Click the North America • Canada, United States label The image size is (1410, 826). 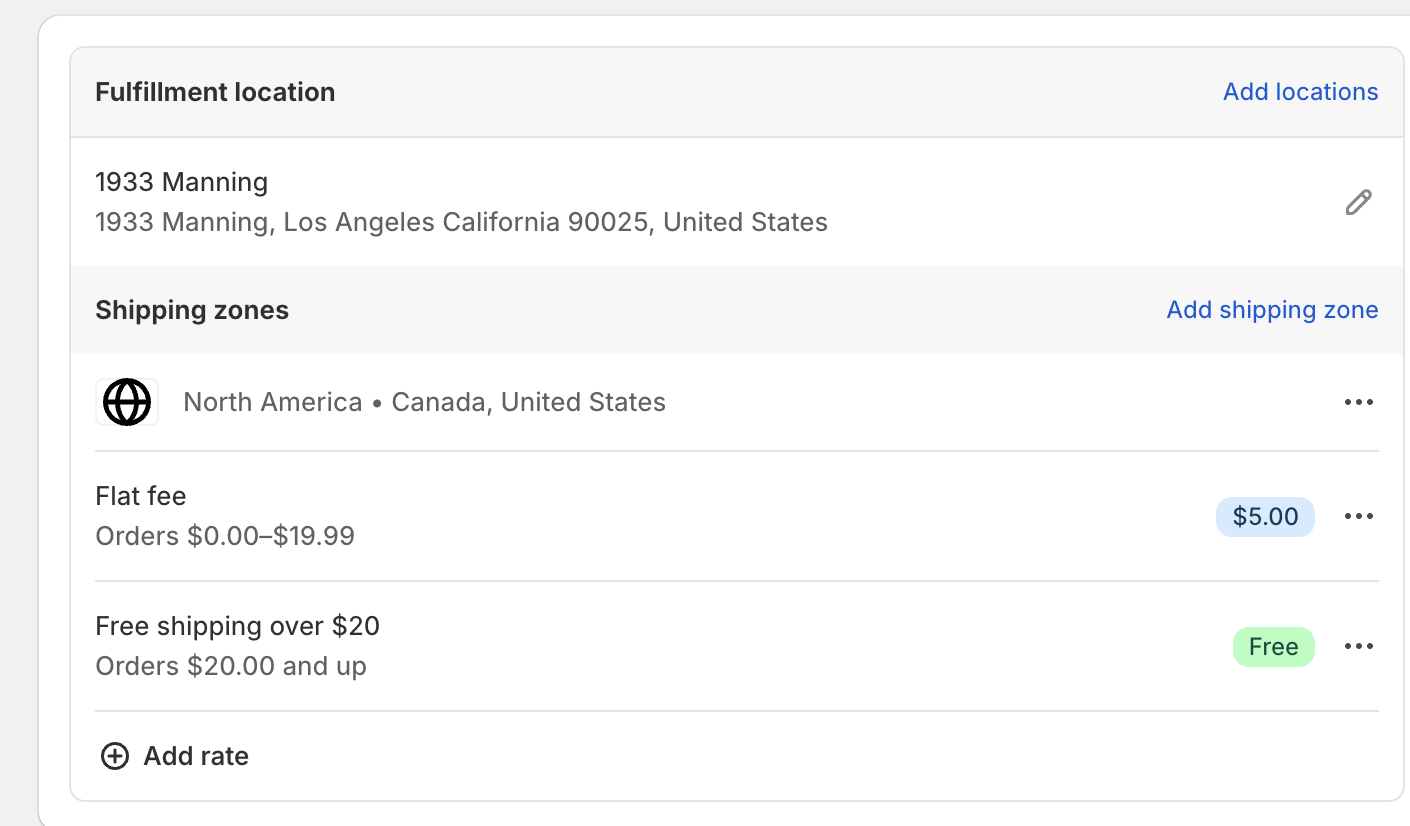click(x=425, y=402)
